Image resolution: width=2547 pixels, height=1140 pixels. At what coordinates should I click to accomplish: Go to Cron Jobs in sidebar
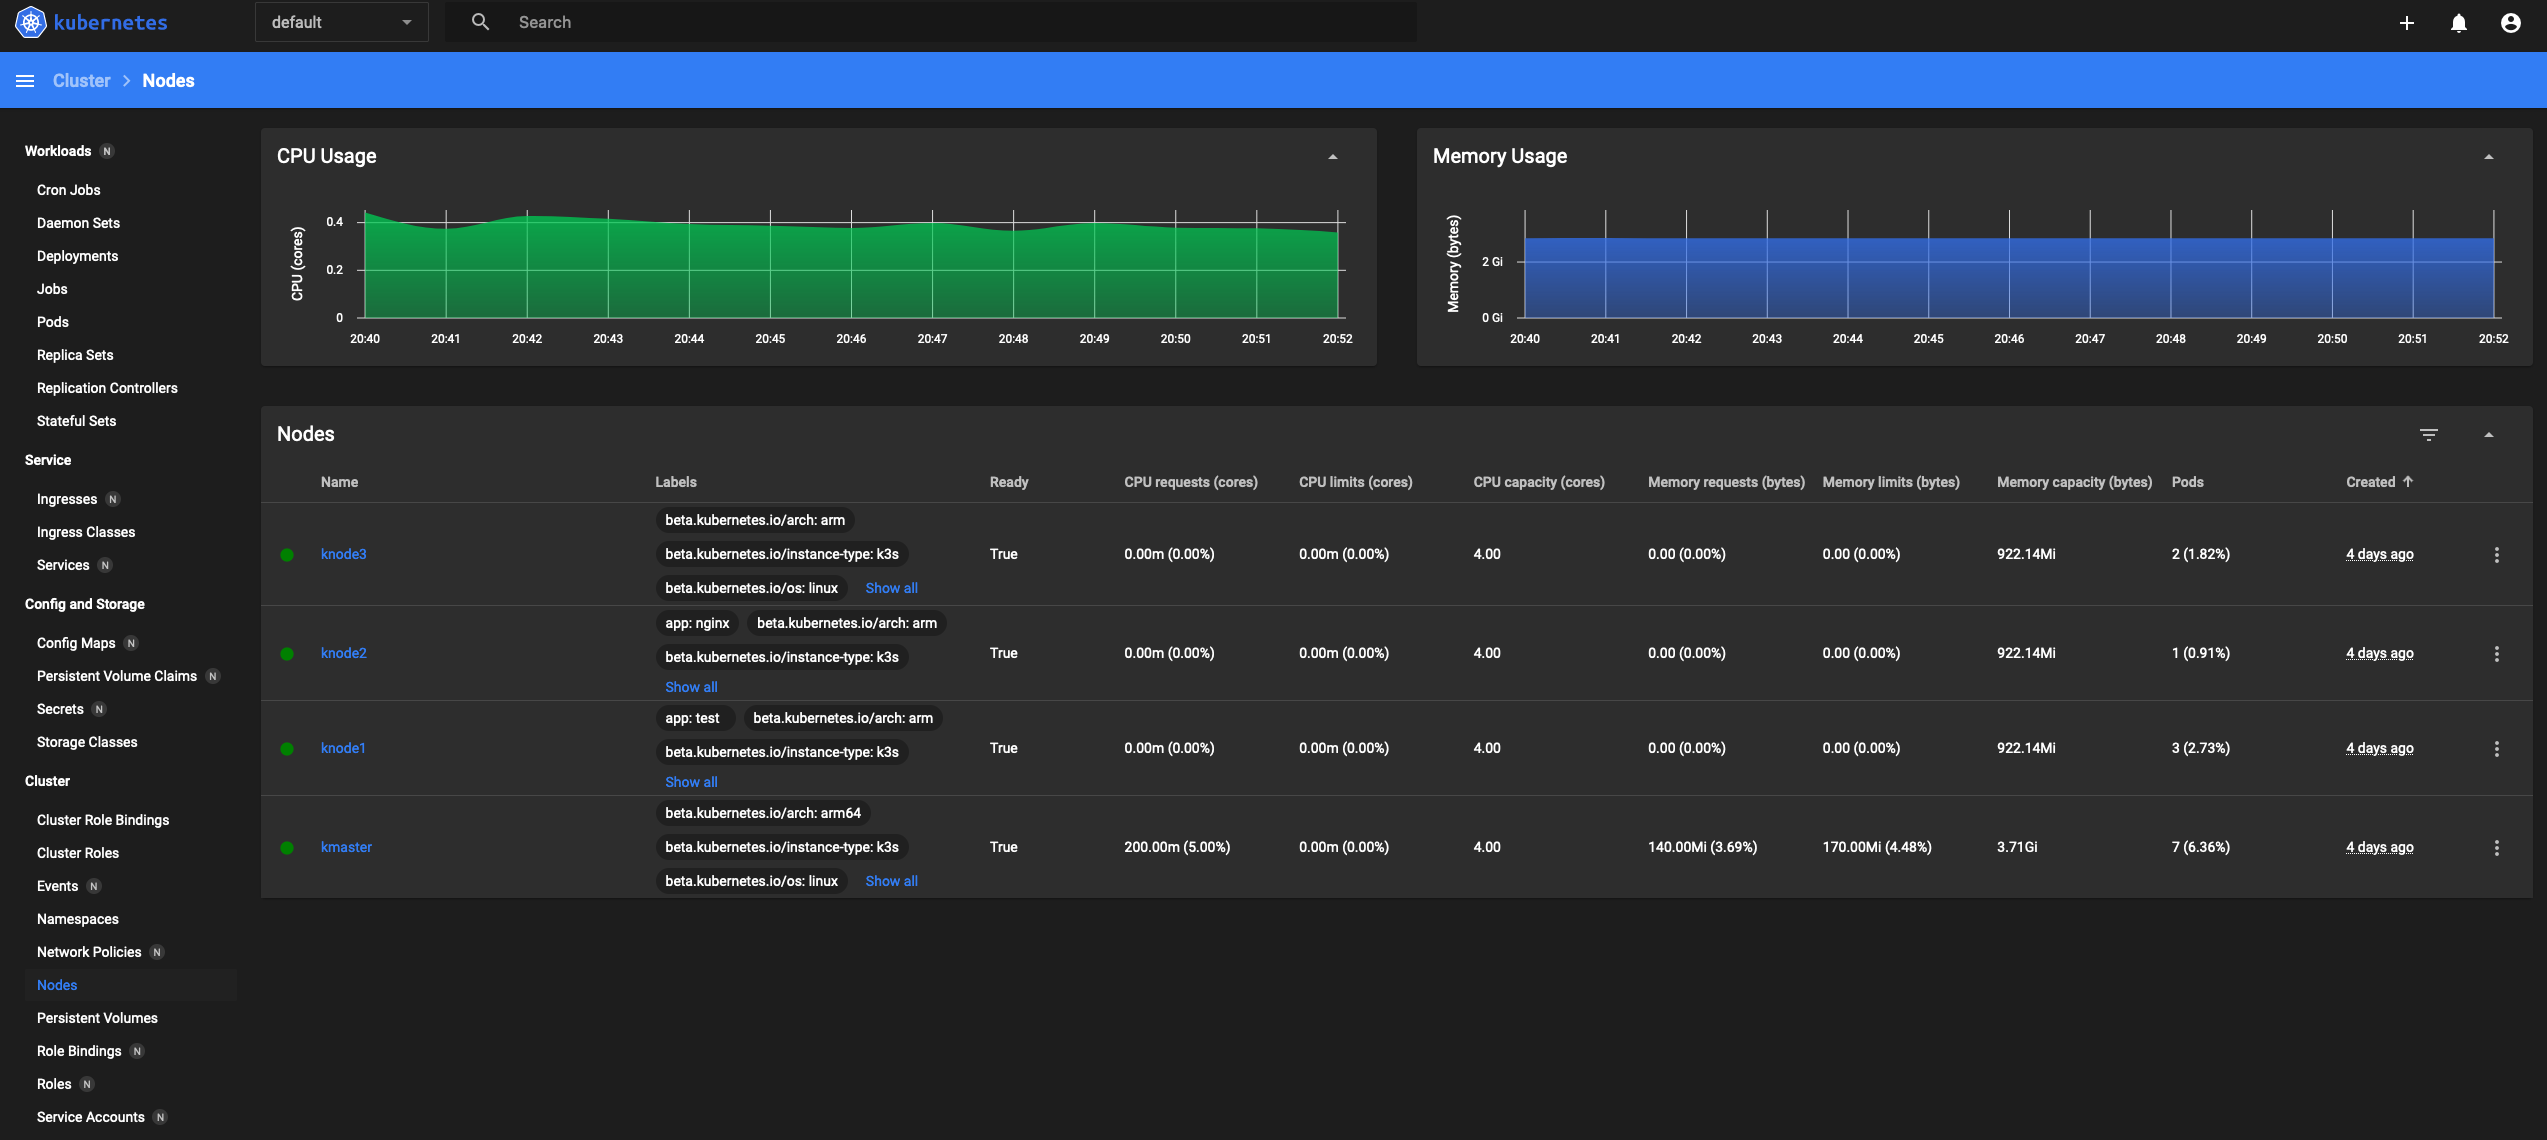69,190
